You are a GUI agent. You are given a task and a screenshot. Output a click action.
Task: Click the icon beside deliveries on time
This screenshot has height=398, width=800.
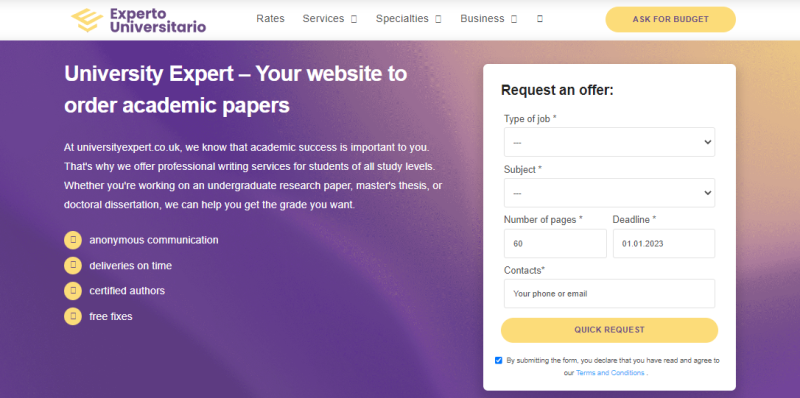click(73, 265)
